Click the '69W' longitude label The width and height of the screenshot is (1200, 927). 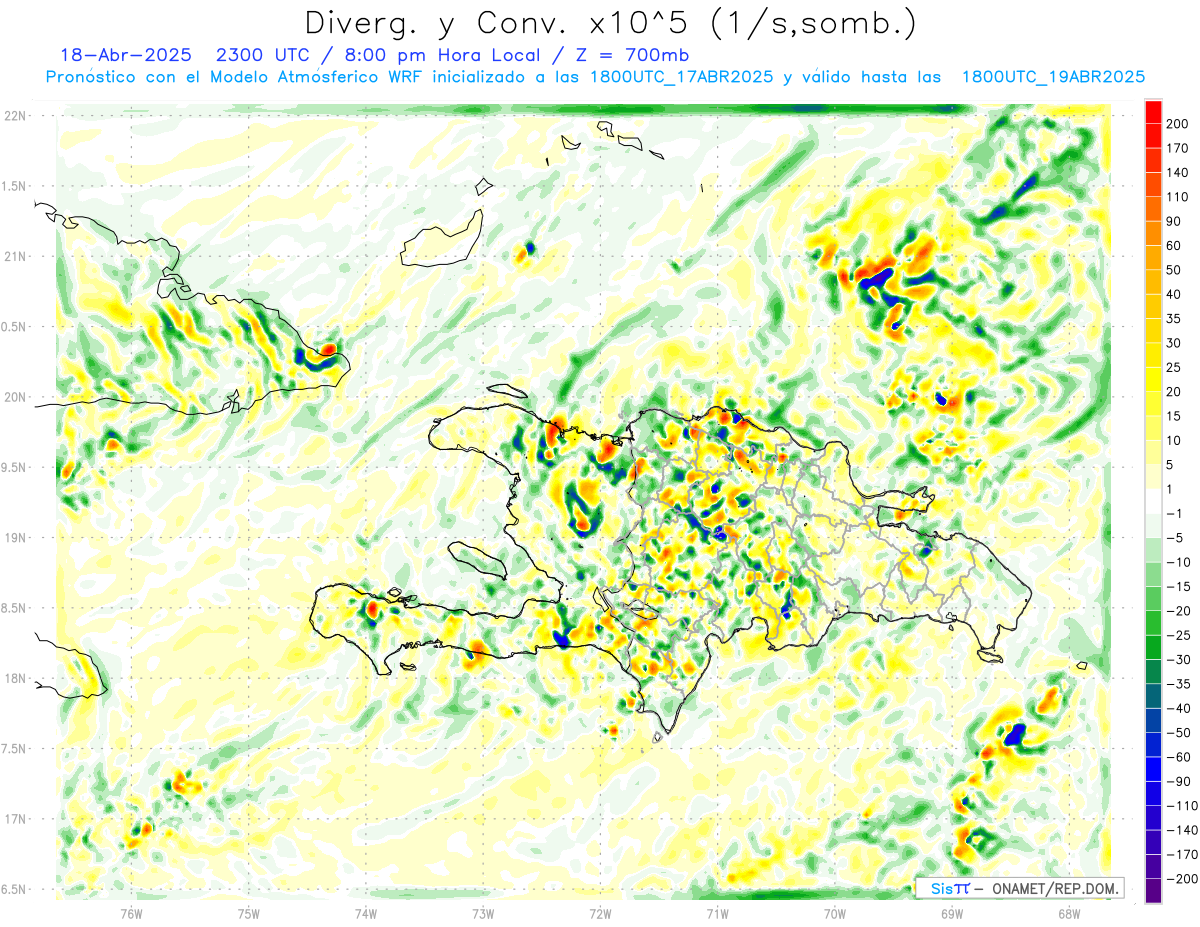click(952, 913)
